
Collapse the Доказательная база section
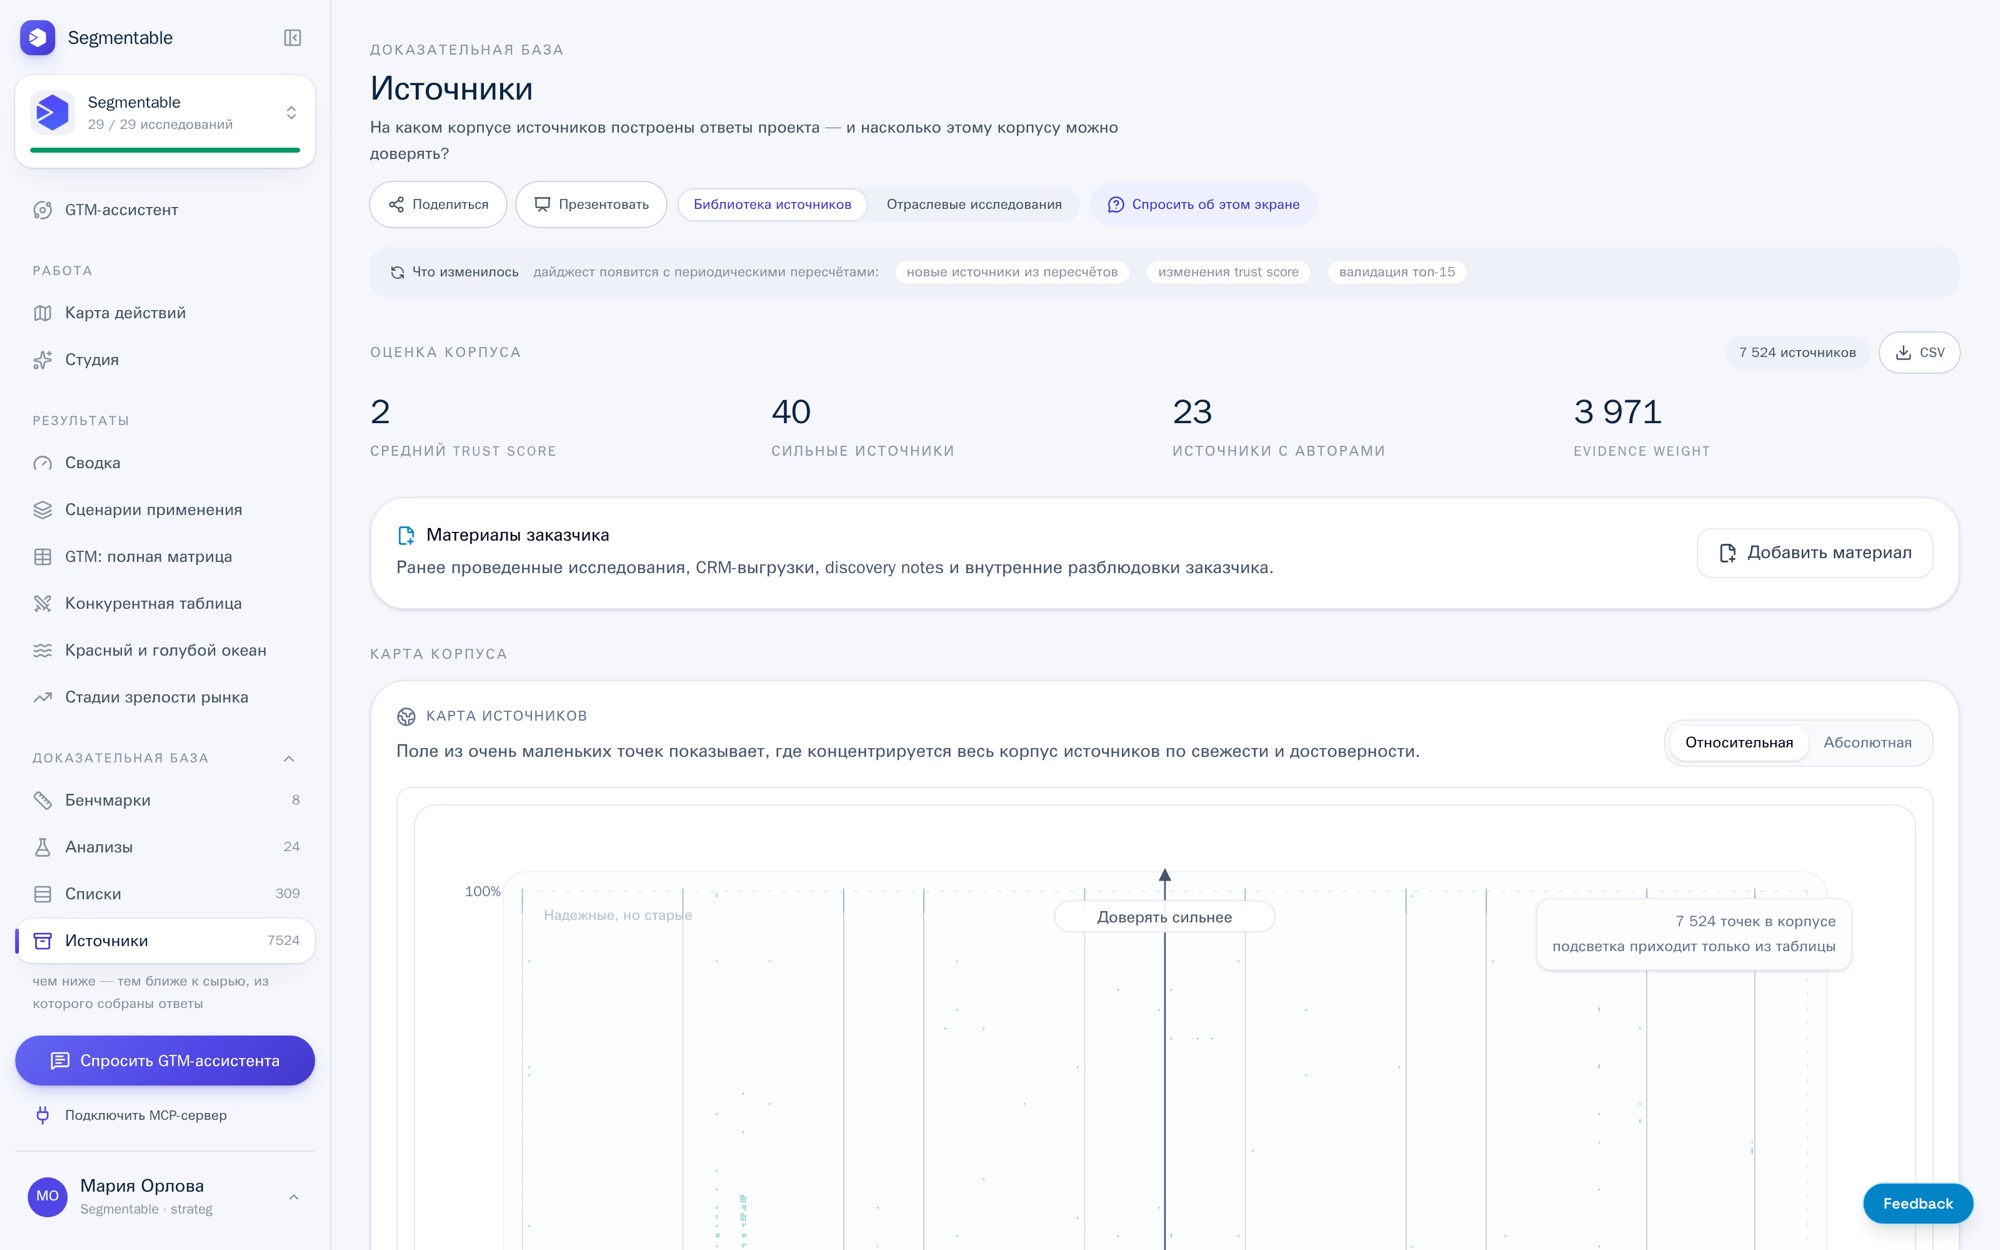click(x=289, y=759)
